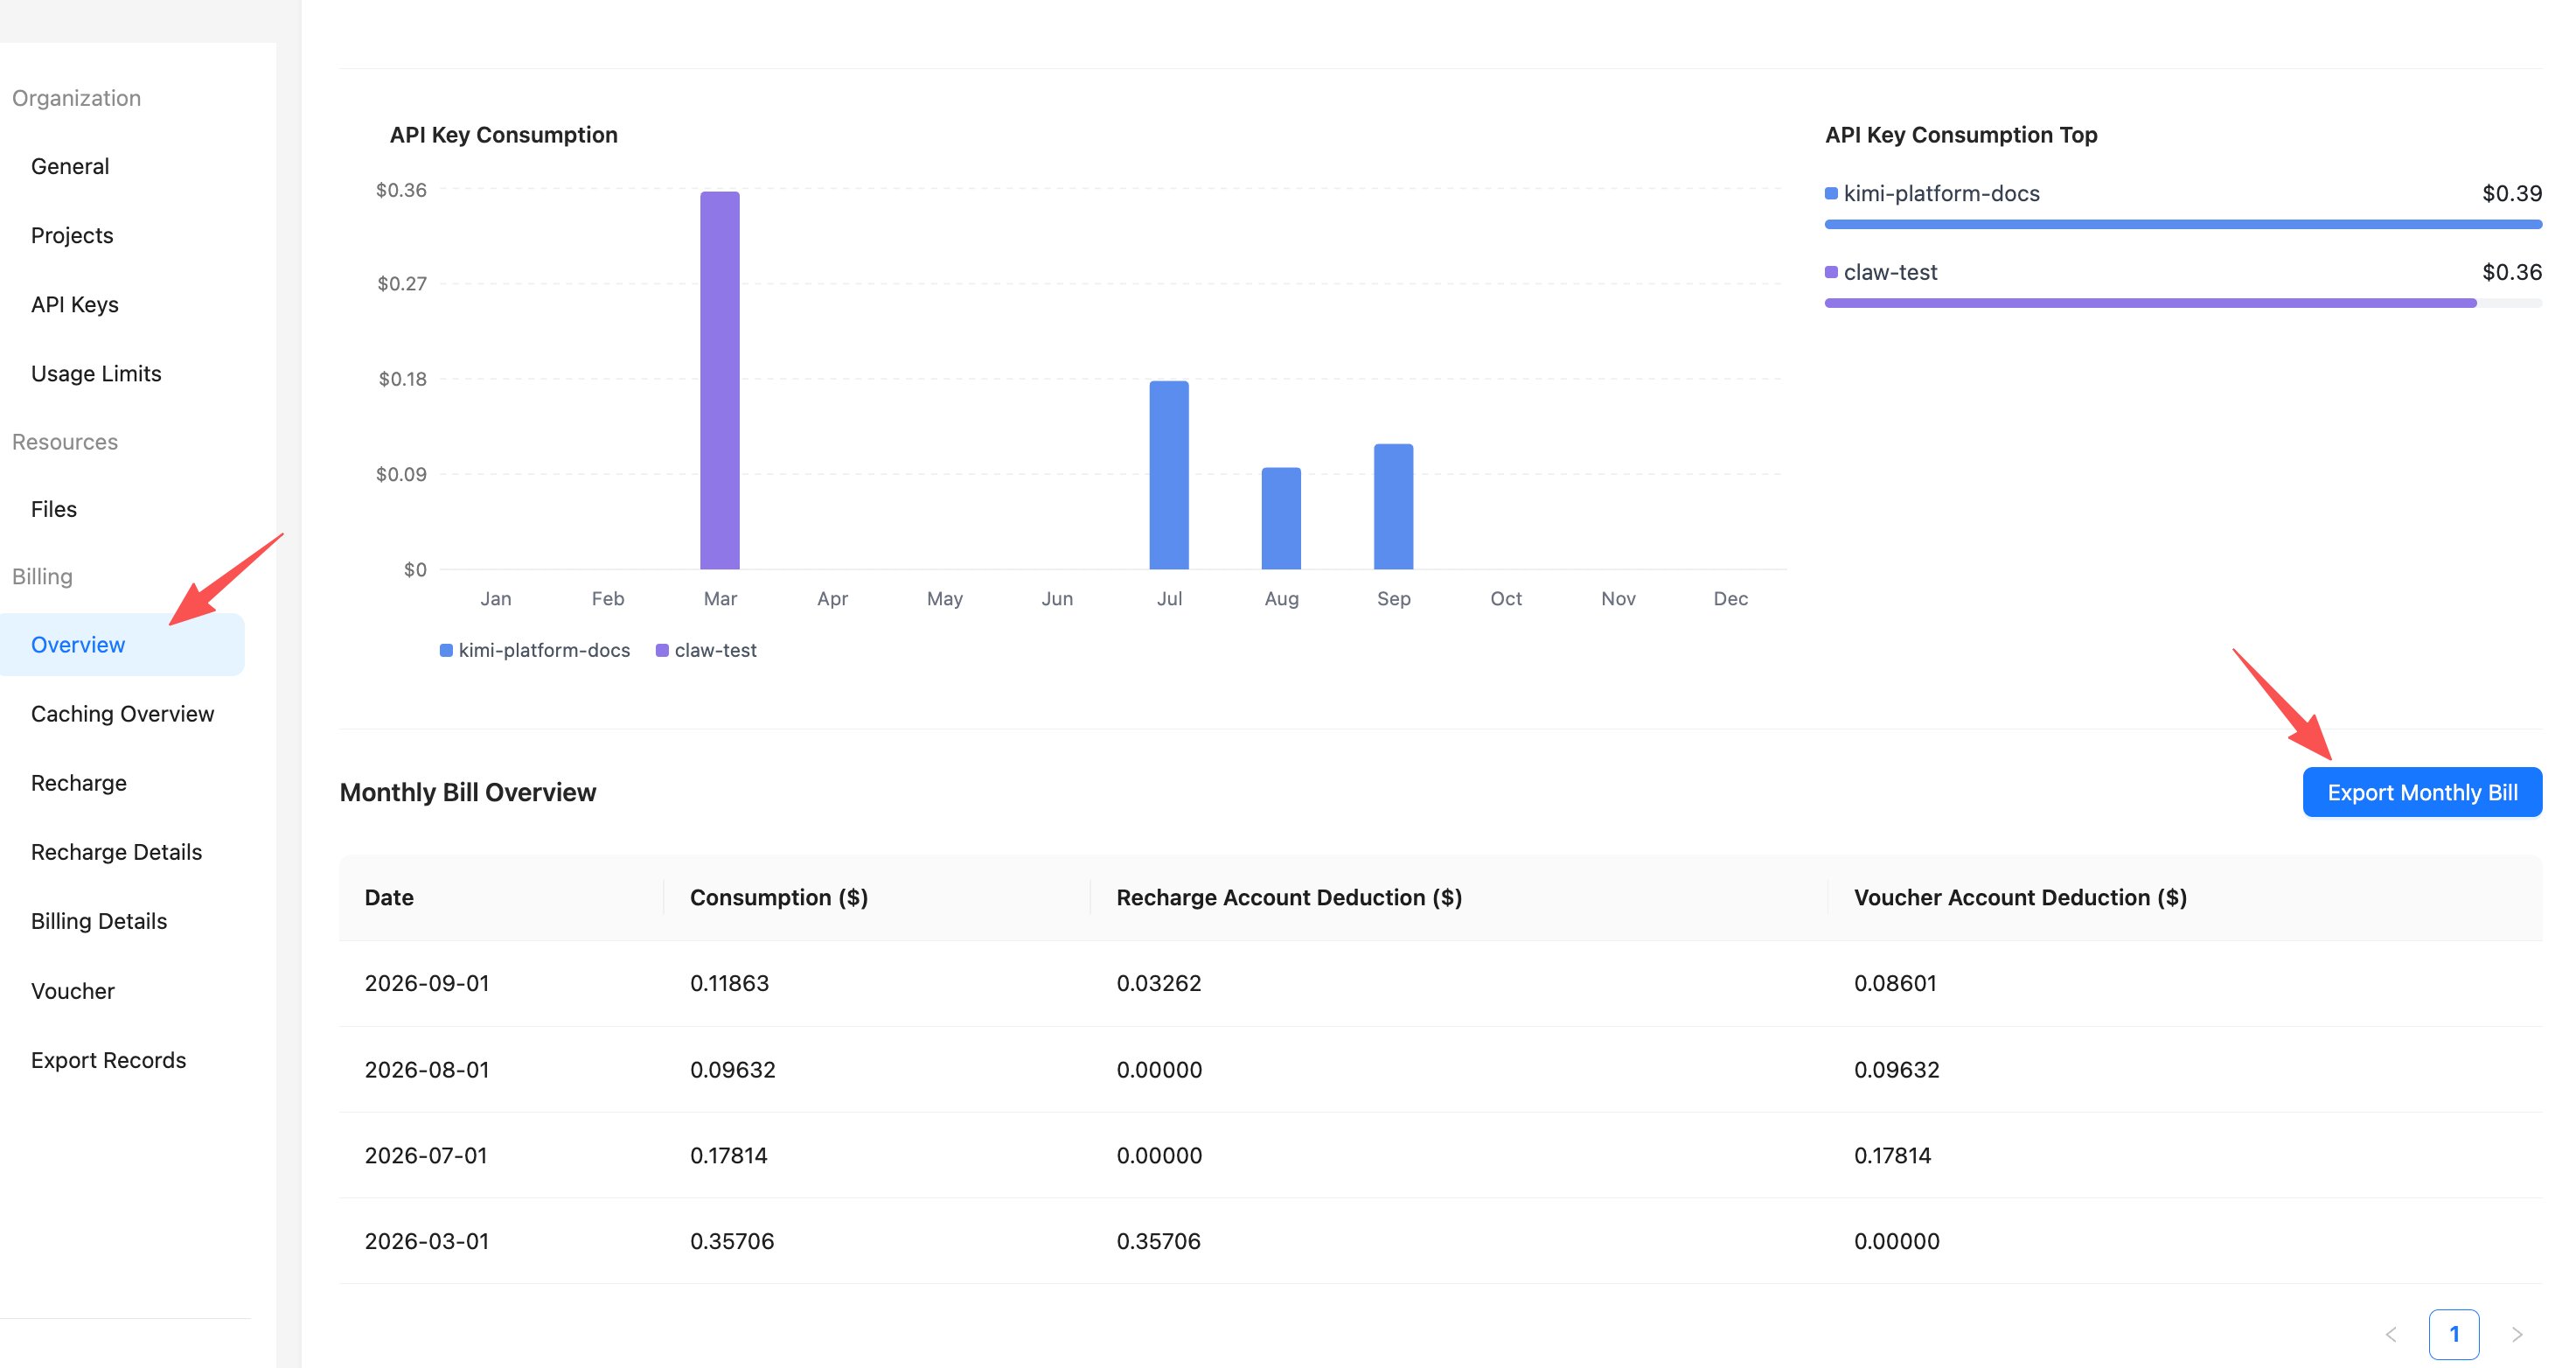Click the Monthly Bill Overview heading
The width and height of the screenshot is (2576, 1368).
coord(468,792)
